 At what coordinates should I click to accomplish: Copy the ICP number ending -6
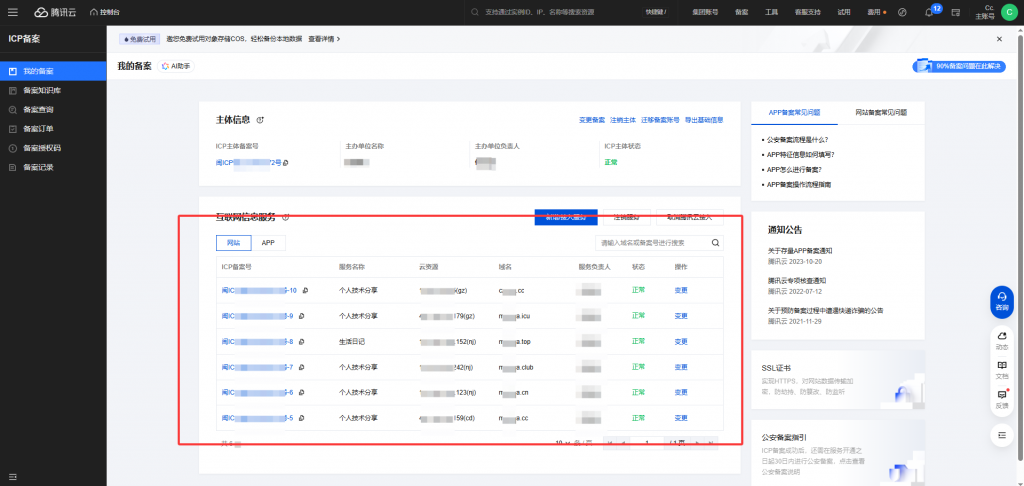(x=301, y=393)
